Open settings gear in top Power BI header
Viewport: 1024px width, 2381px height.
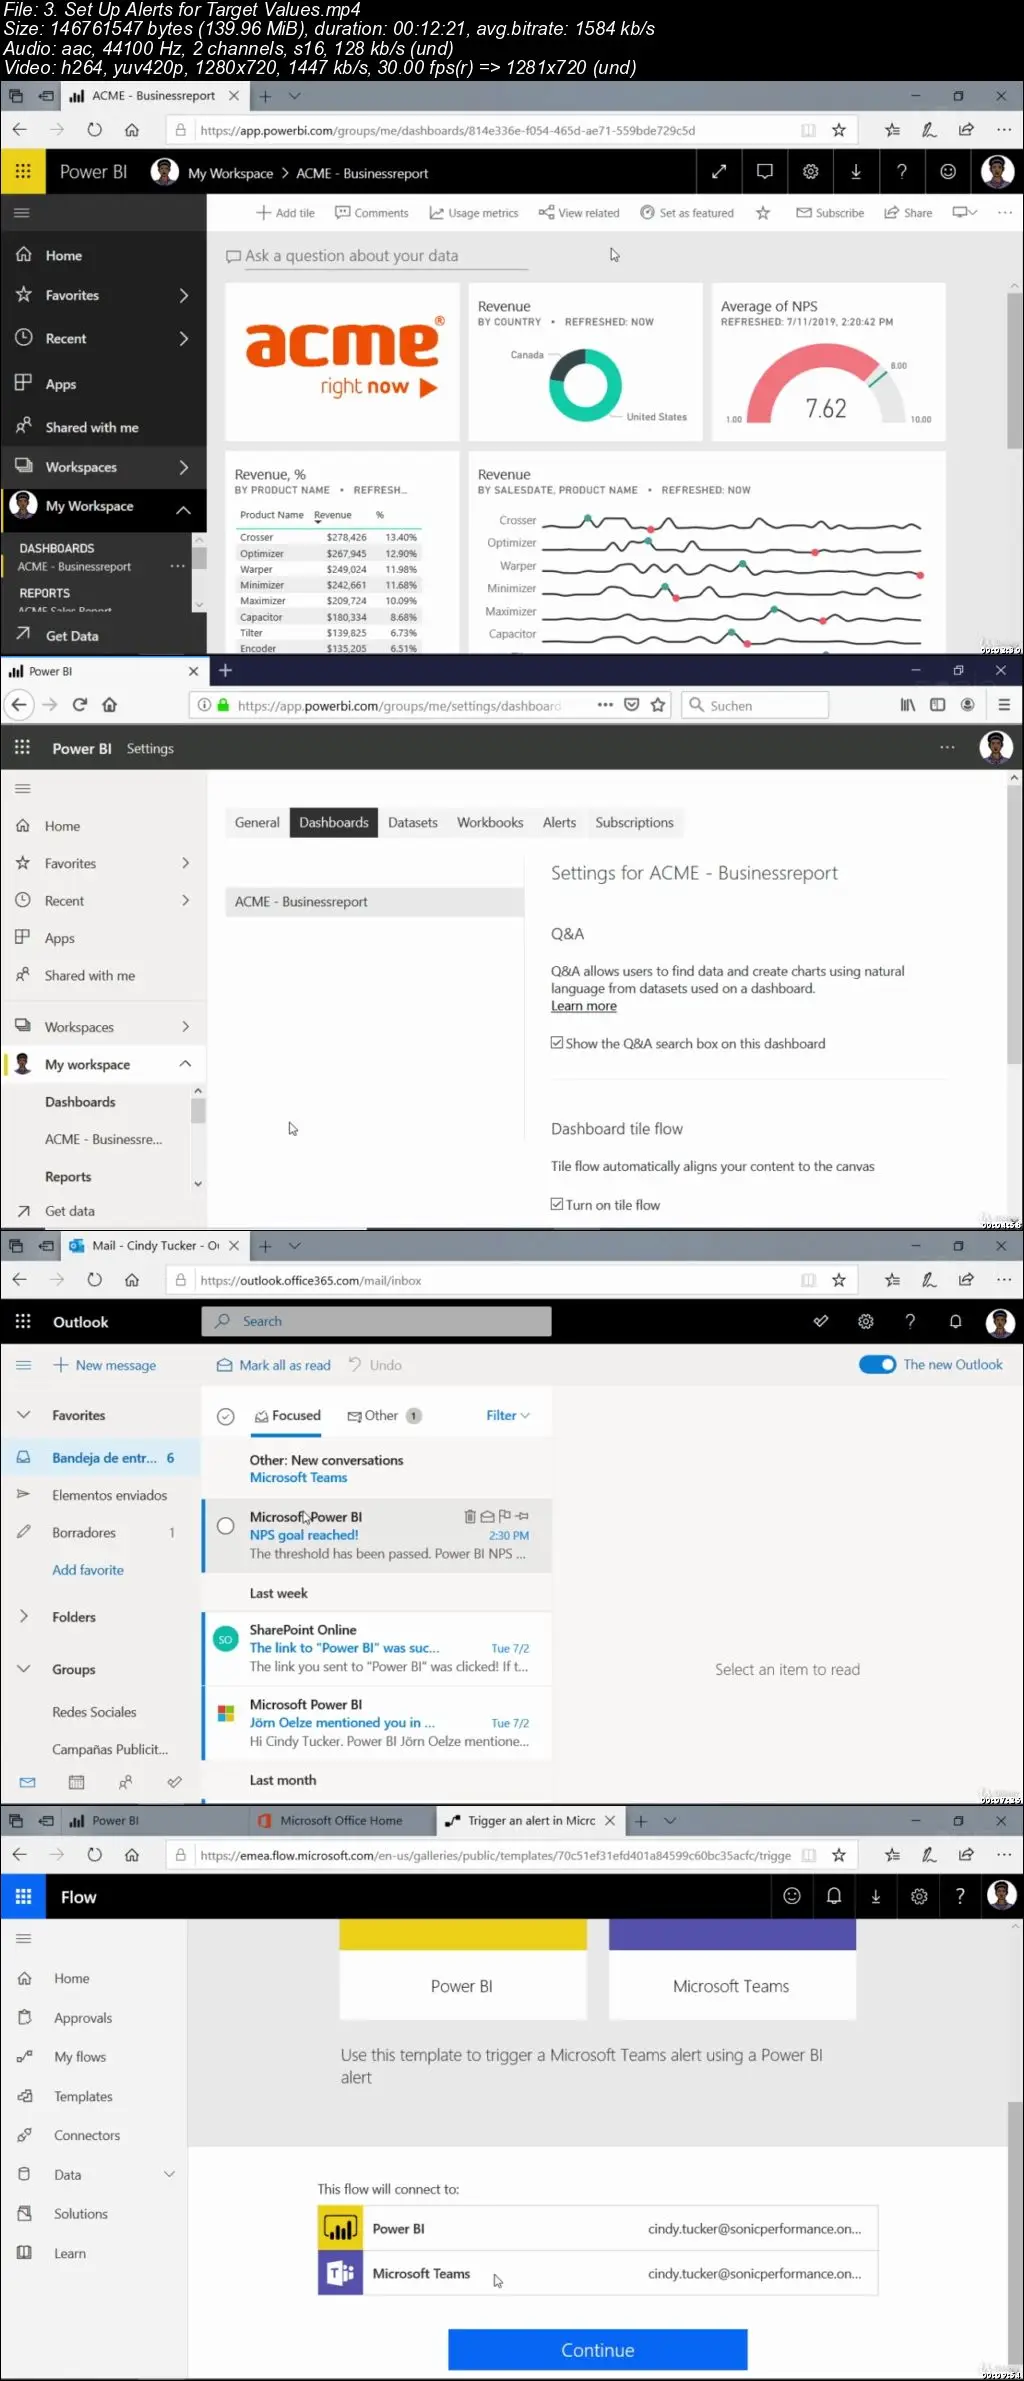[x=811, y=172]
